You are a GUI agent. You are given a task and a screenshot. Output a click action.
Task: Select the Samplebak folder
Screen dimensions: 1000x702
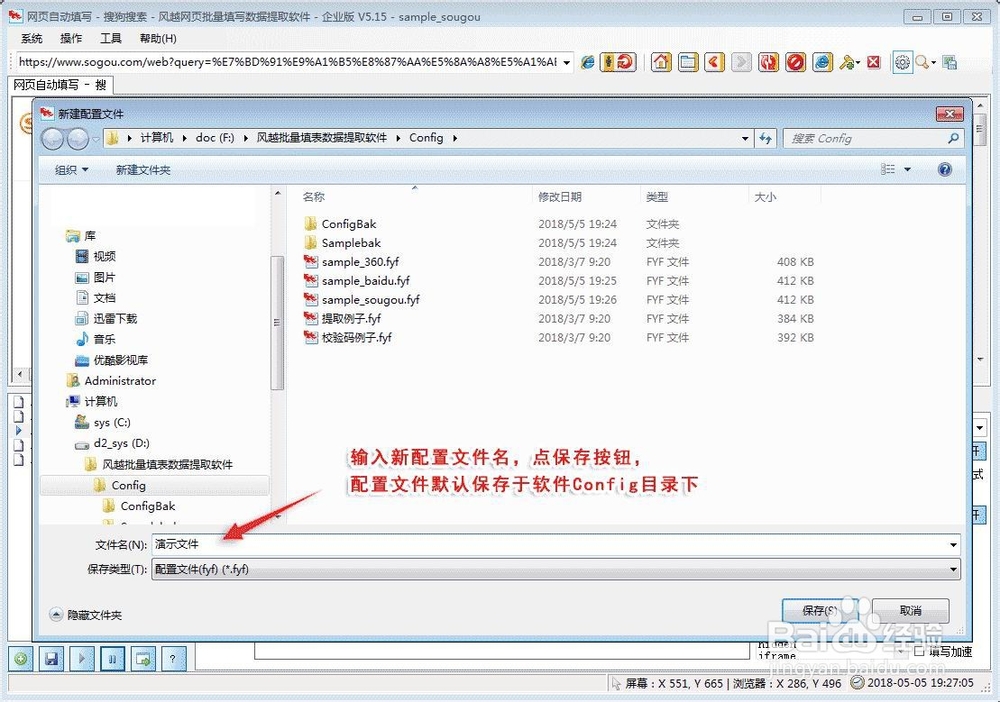coord(351,243)
